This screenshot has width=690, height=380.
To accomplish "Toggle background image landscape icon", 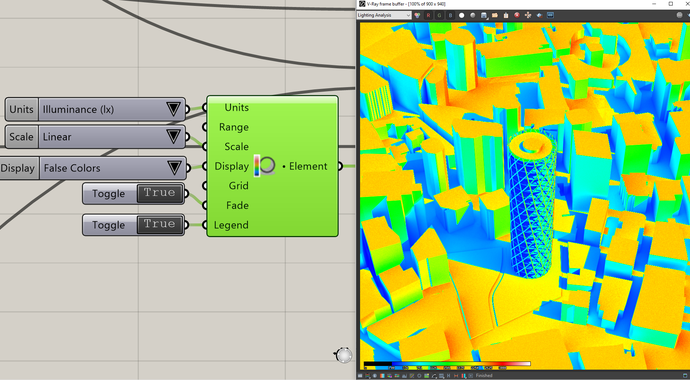I will pyautogui.click(x=426, y=376).
